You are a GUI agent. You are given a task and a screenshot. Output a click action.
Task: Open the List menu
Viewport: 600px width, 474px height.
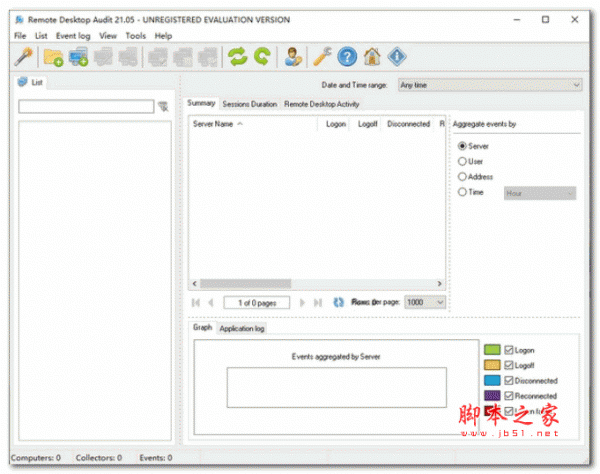[x=41, y=36]
